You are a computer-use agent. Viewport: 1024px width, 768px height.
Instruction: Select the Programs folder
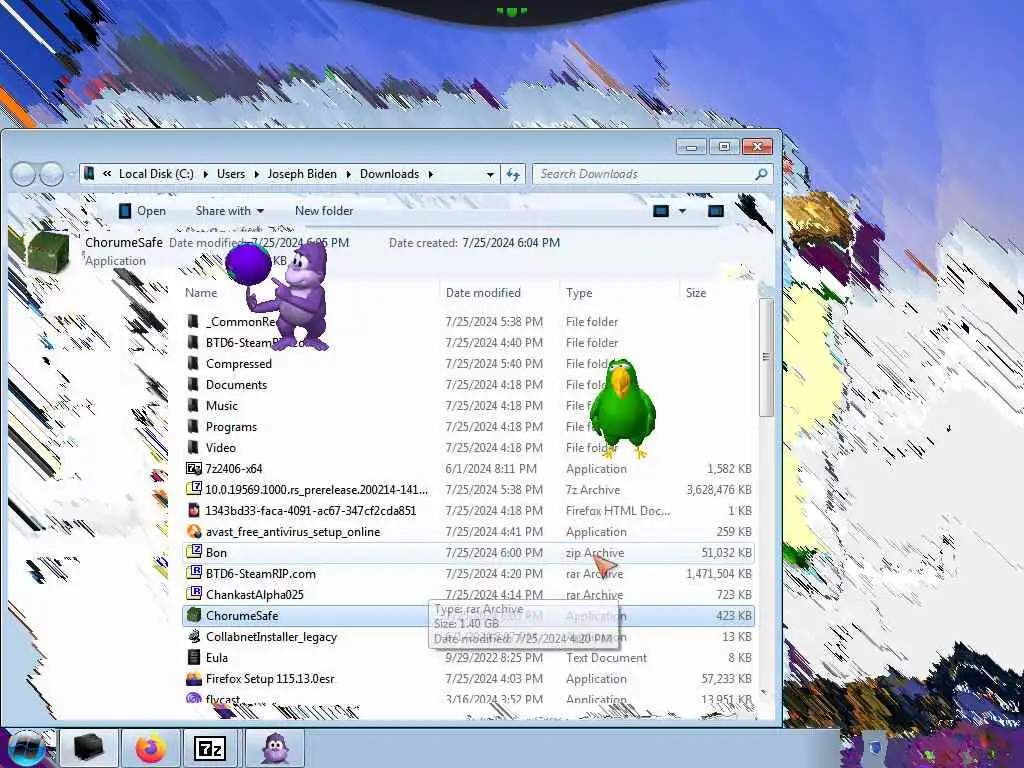click(231, 426)
